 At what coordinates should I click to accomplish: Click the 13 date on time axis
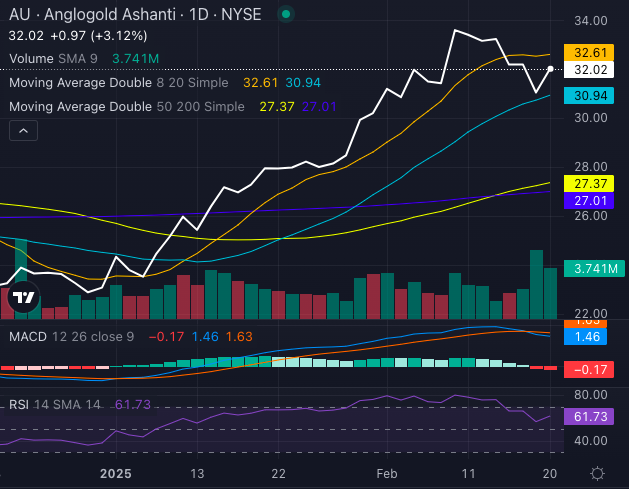pos(197,474)
